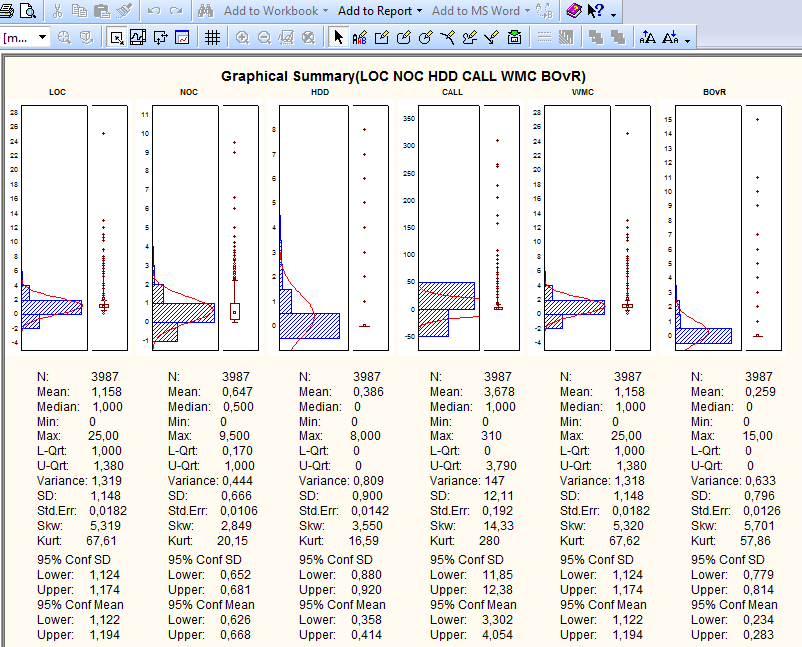Click the ABC text insert tool
Image resolution: width=802 pixels, height=647 pixels.
pos(359,38)
